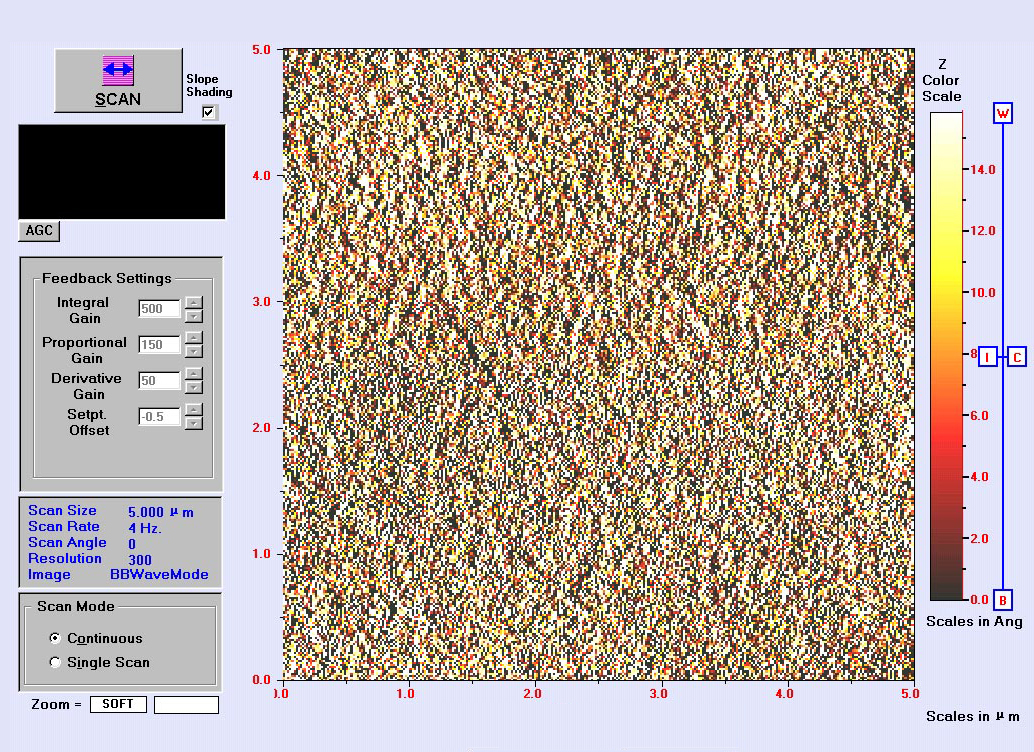Click the Image value BBWaveMode
The image size is (1034, 752).
159,575
